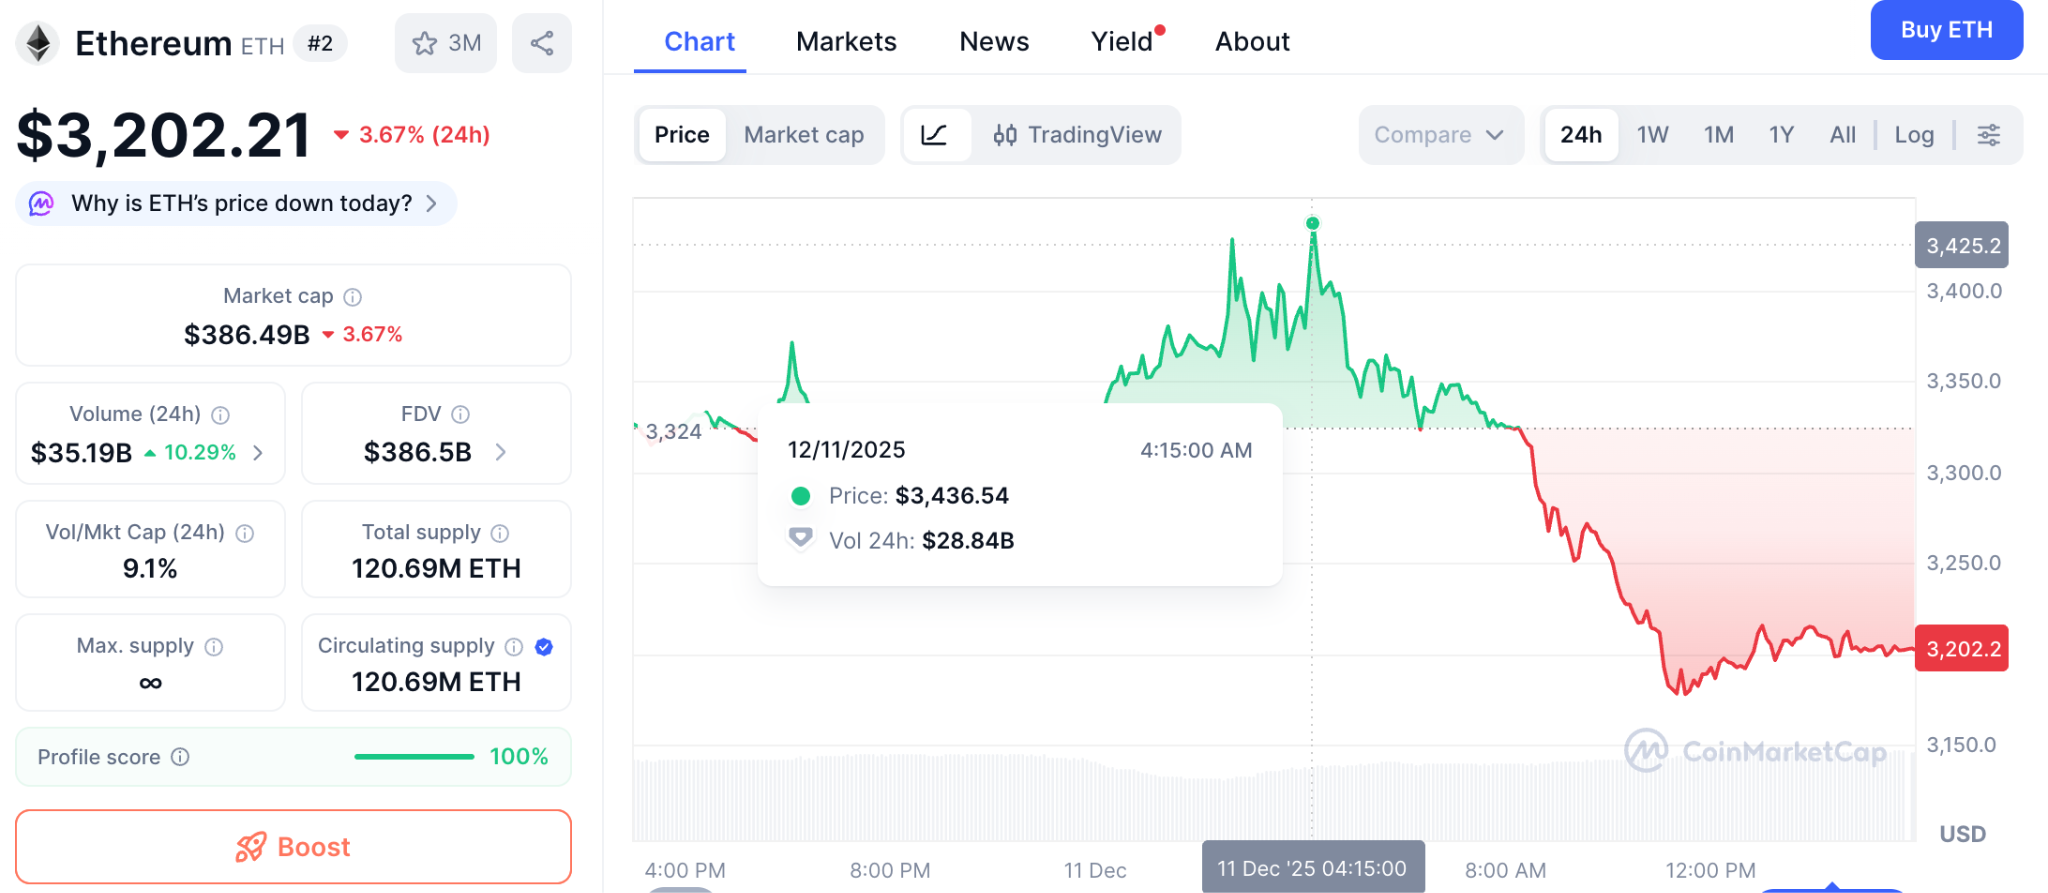Click Circulating supply info icon

pyautogui.click(x=514, y=647)
